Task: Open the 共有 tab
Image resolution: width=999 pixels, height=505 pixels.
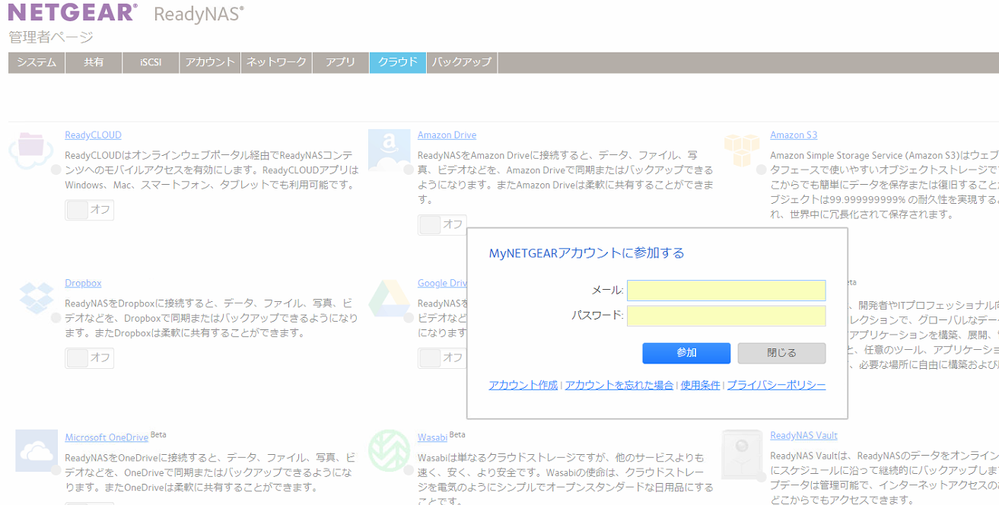Action: (93, 62)
